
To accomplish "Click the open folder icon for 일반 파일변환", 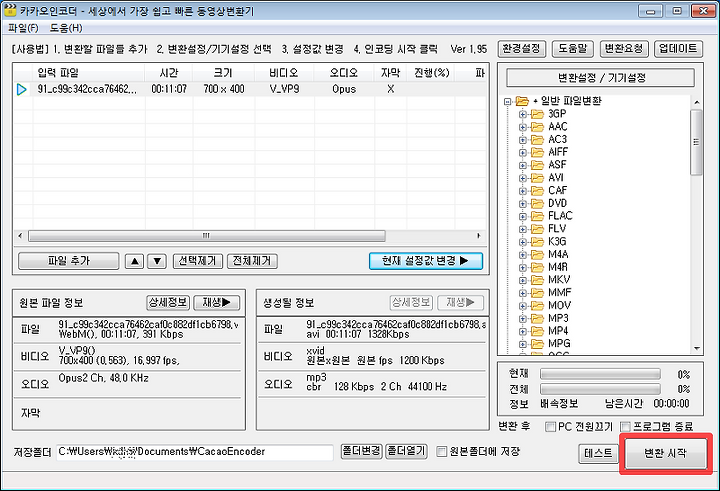I will [522, 101].
